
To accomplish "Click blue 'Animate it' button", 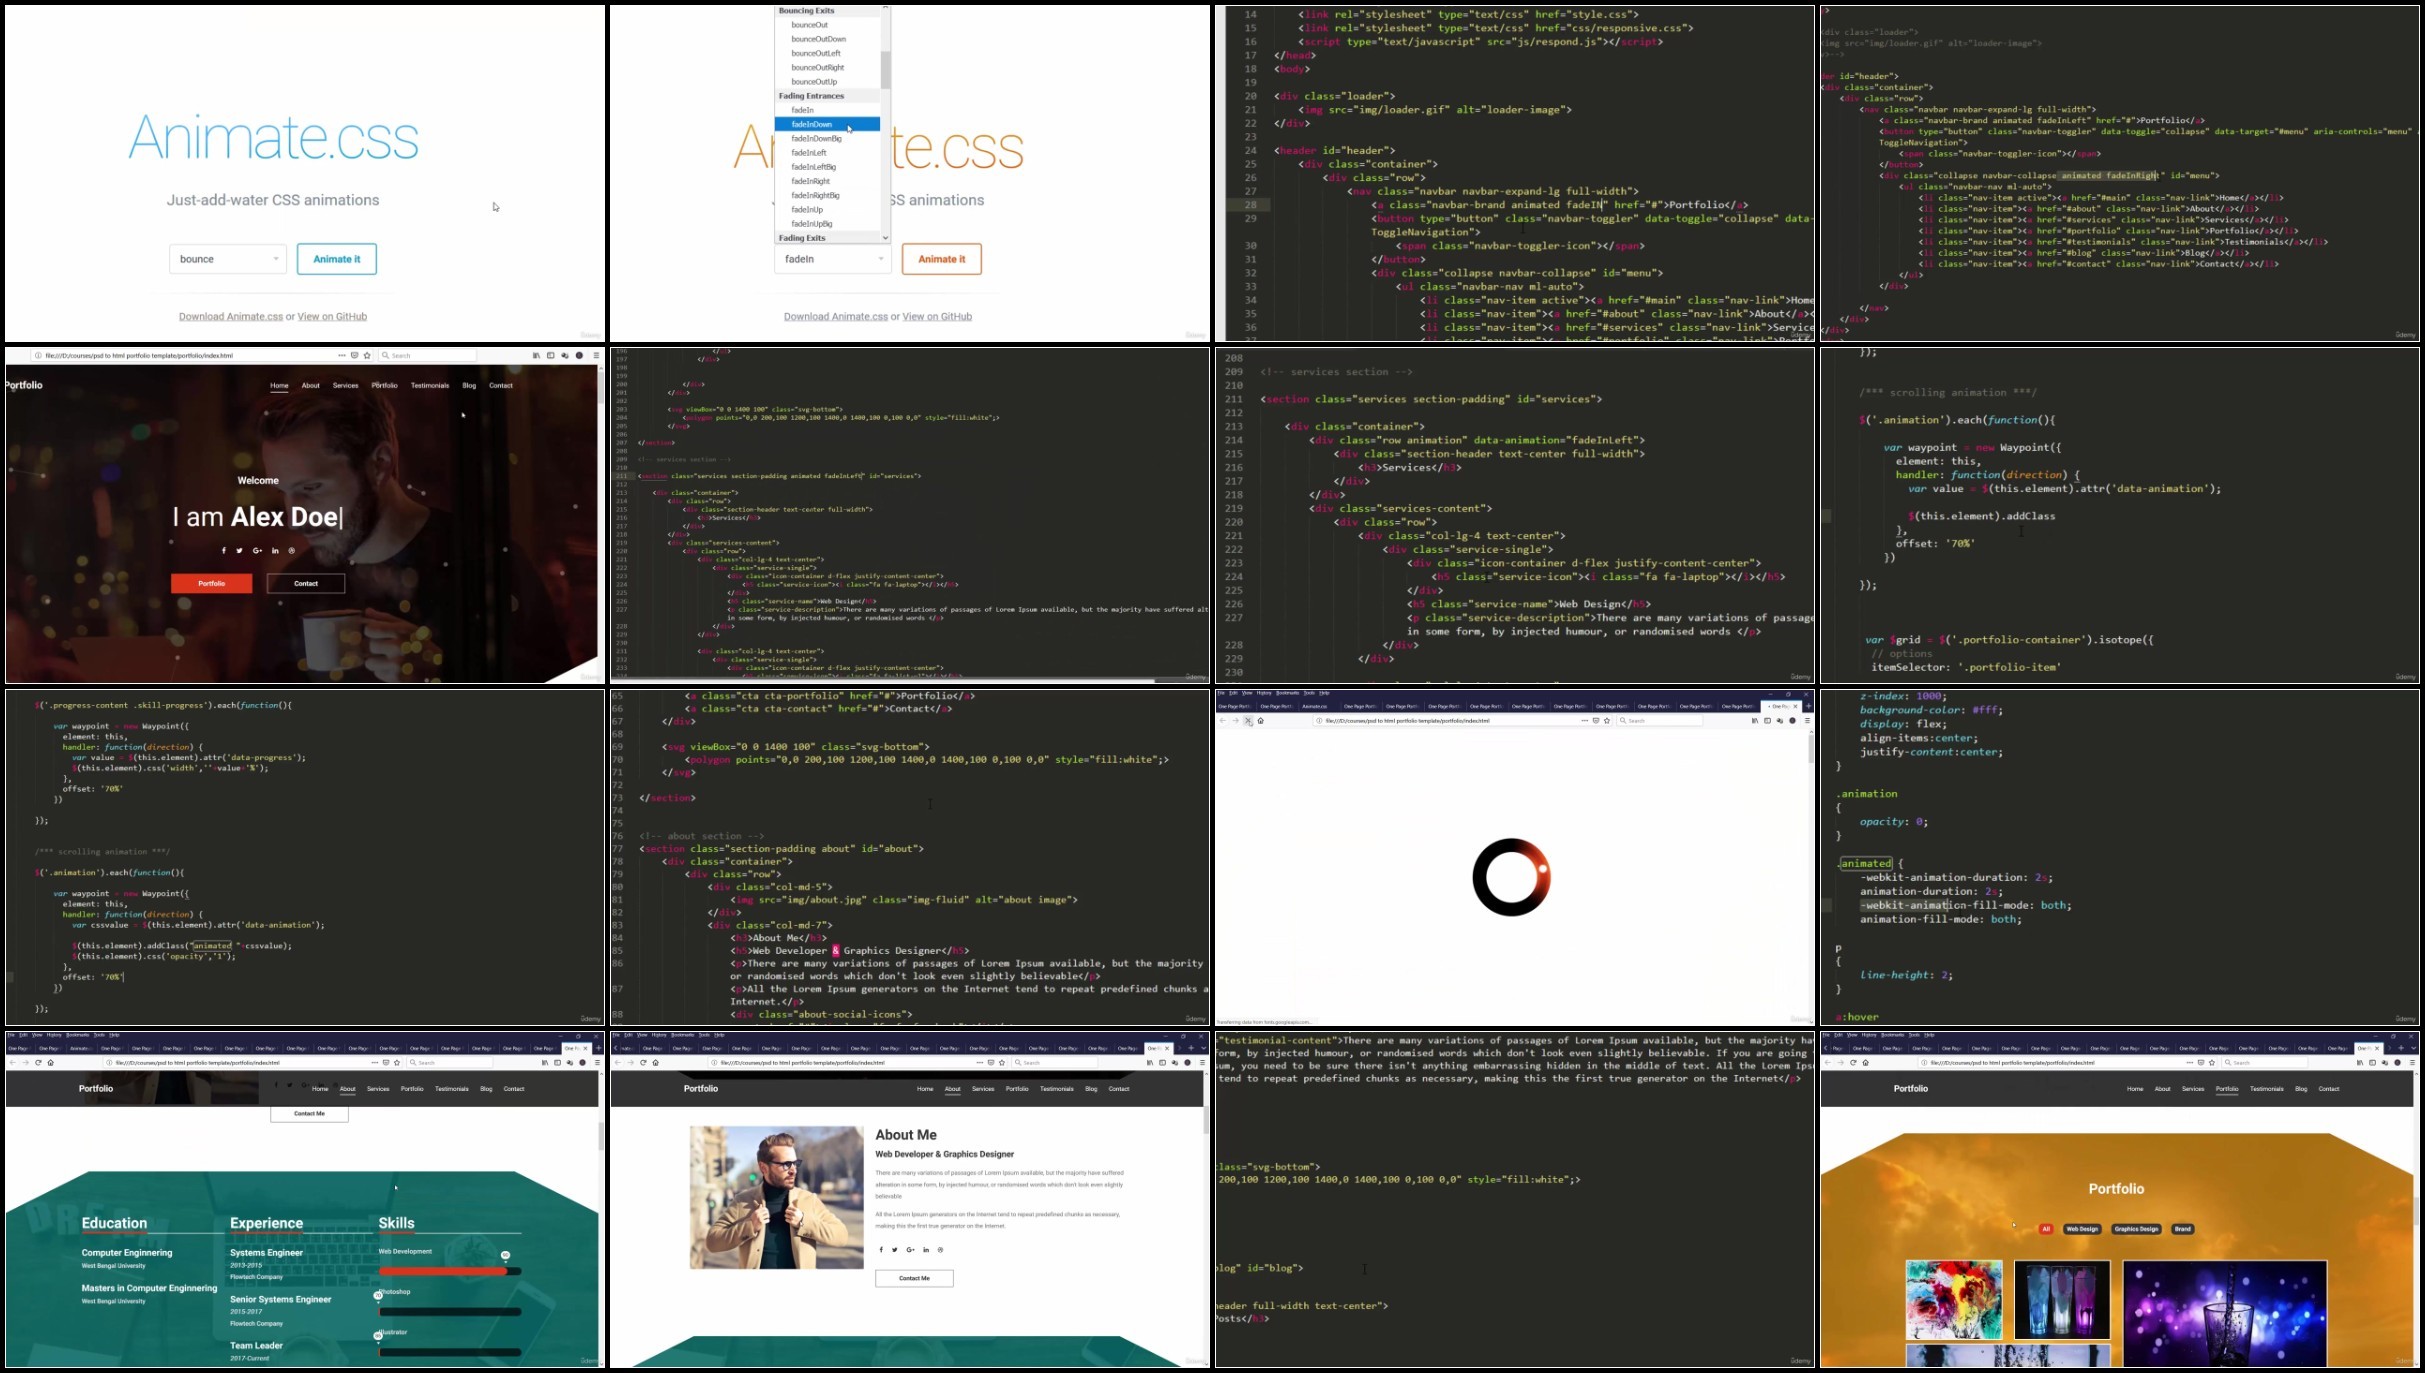I will click(337, 259).
